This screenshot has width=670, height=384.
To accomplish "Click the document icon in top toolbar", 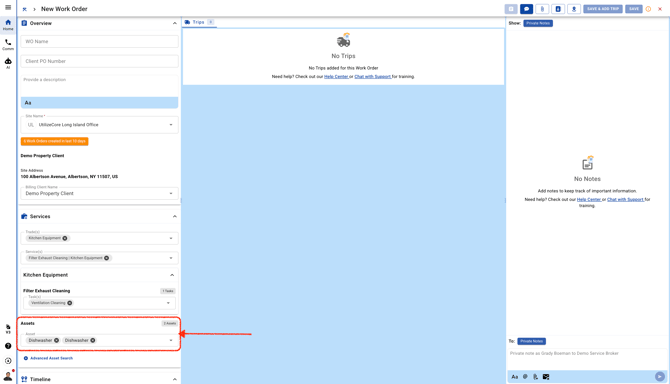I will pos(558,9).
